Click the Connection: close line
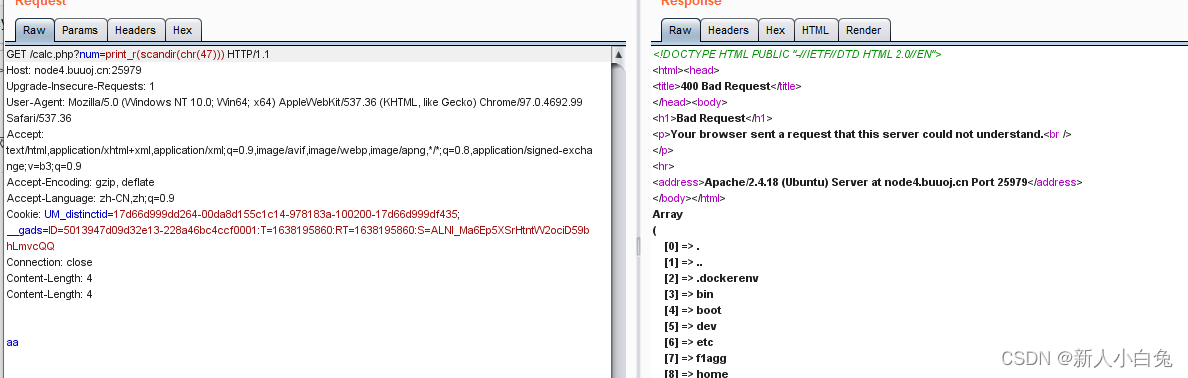Screen dimensions: 1188x378 [49, 262]
